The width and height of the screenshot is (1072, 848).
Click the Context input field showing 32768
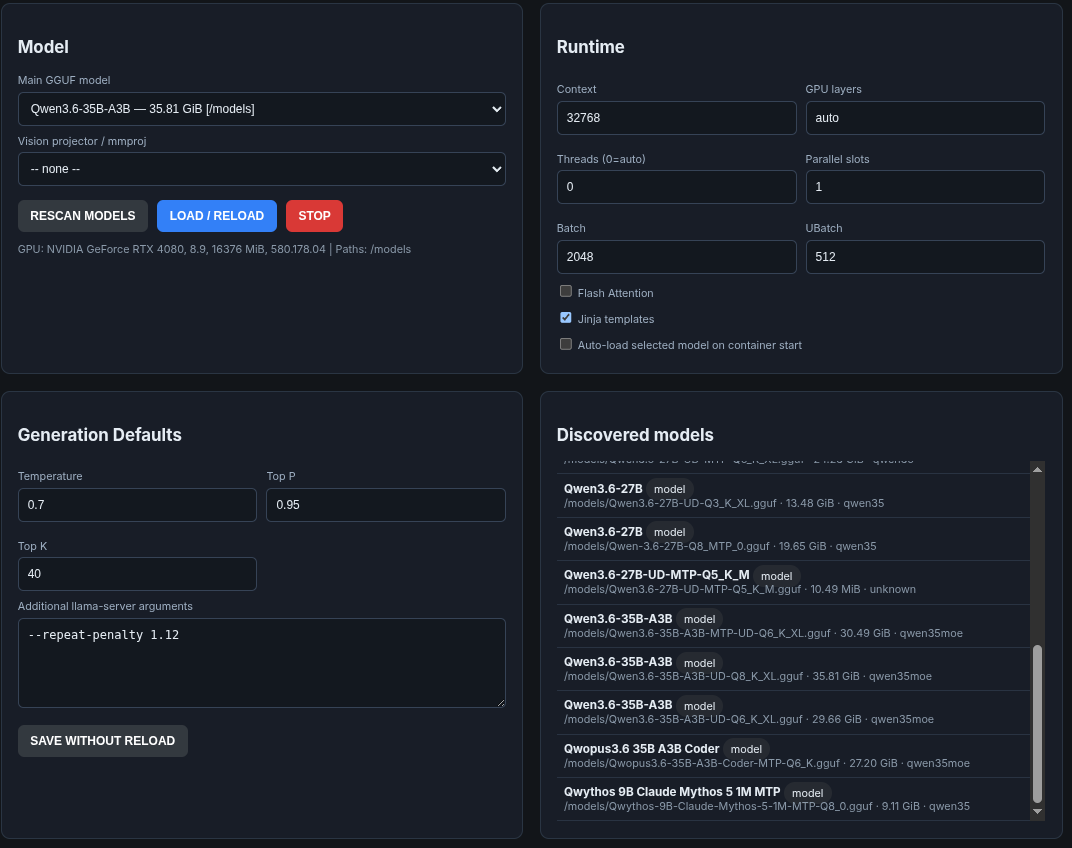(x=676, y=118)
